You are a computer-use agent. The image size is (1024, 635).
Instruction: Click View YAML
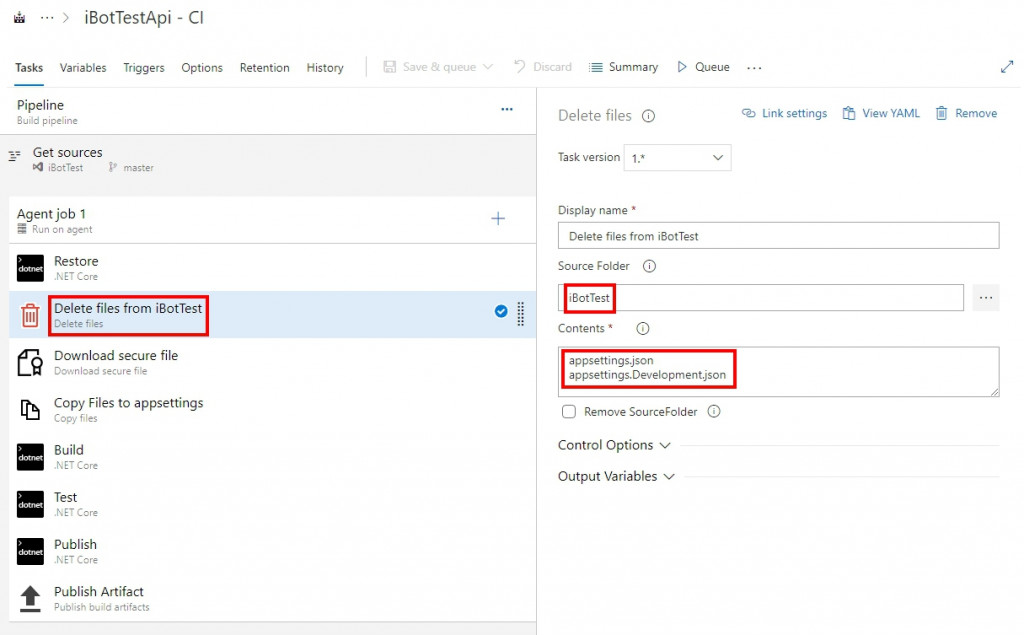pyautogui.click(x=881, y=113)
